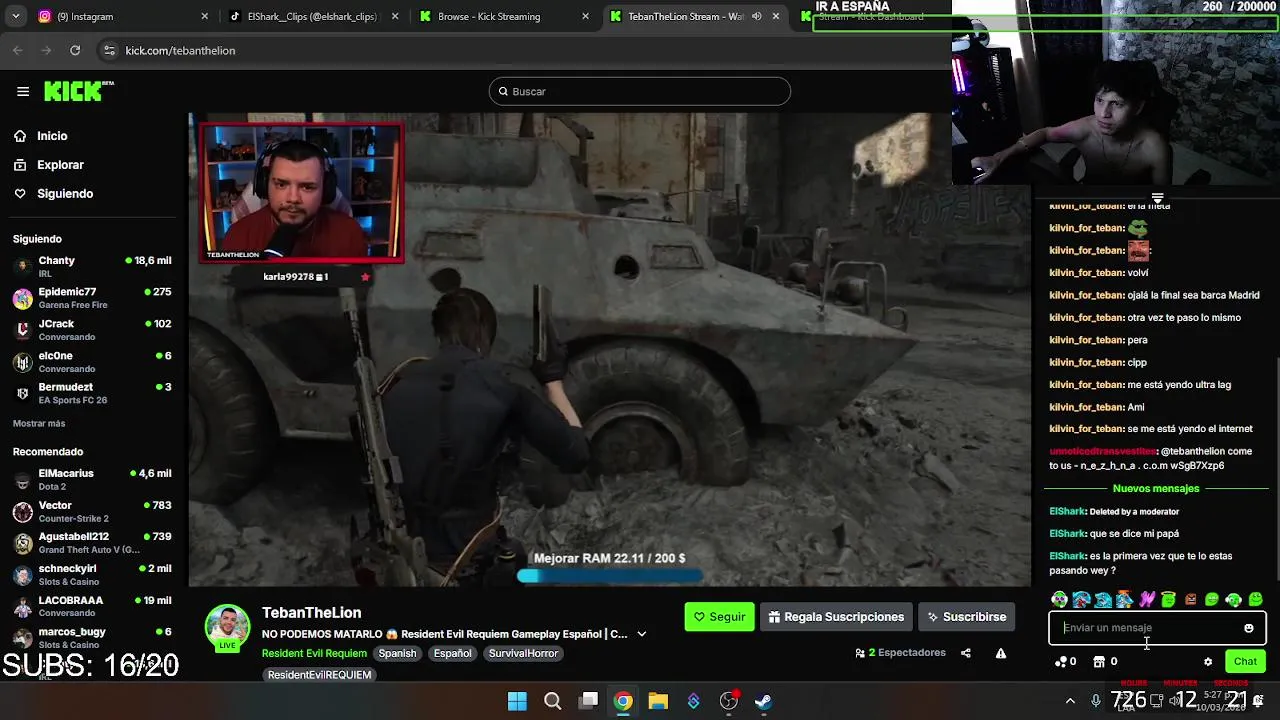Open Agustabell212 recommended channel
This screenshot has height=720, width=1280.
(92, 543)
